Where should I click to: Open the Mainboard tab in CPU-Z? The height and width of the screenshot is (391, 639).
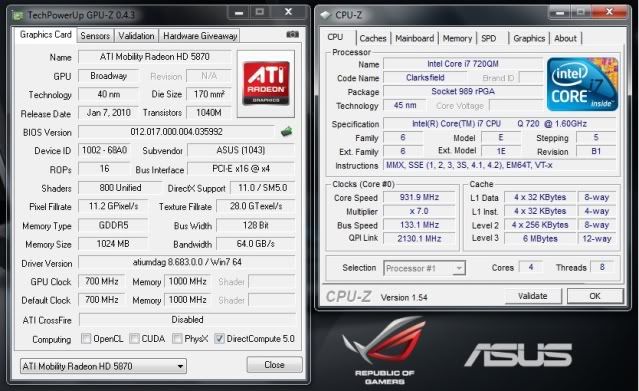click(414, 38)
